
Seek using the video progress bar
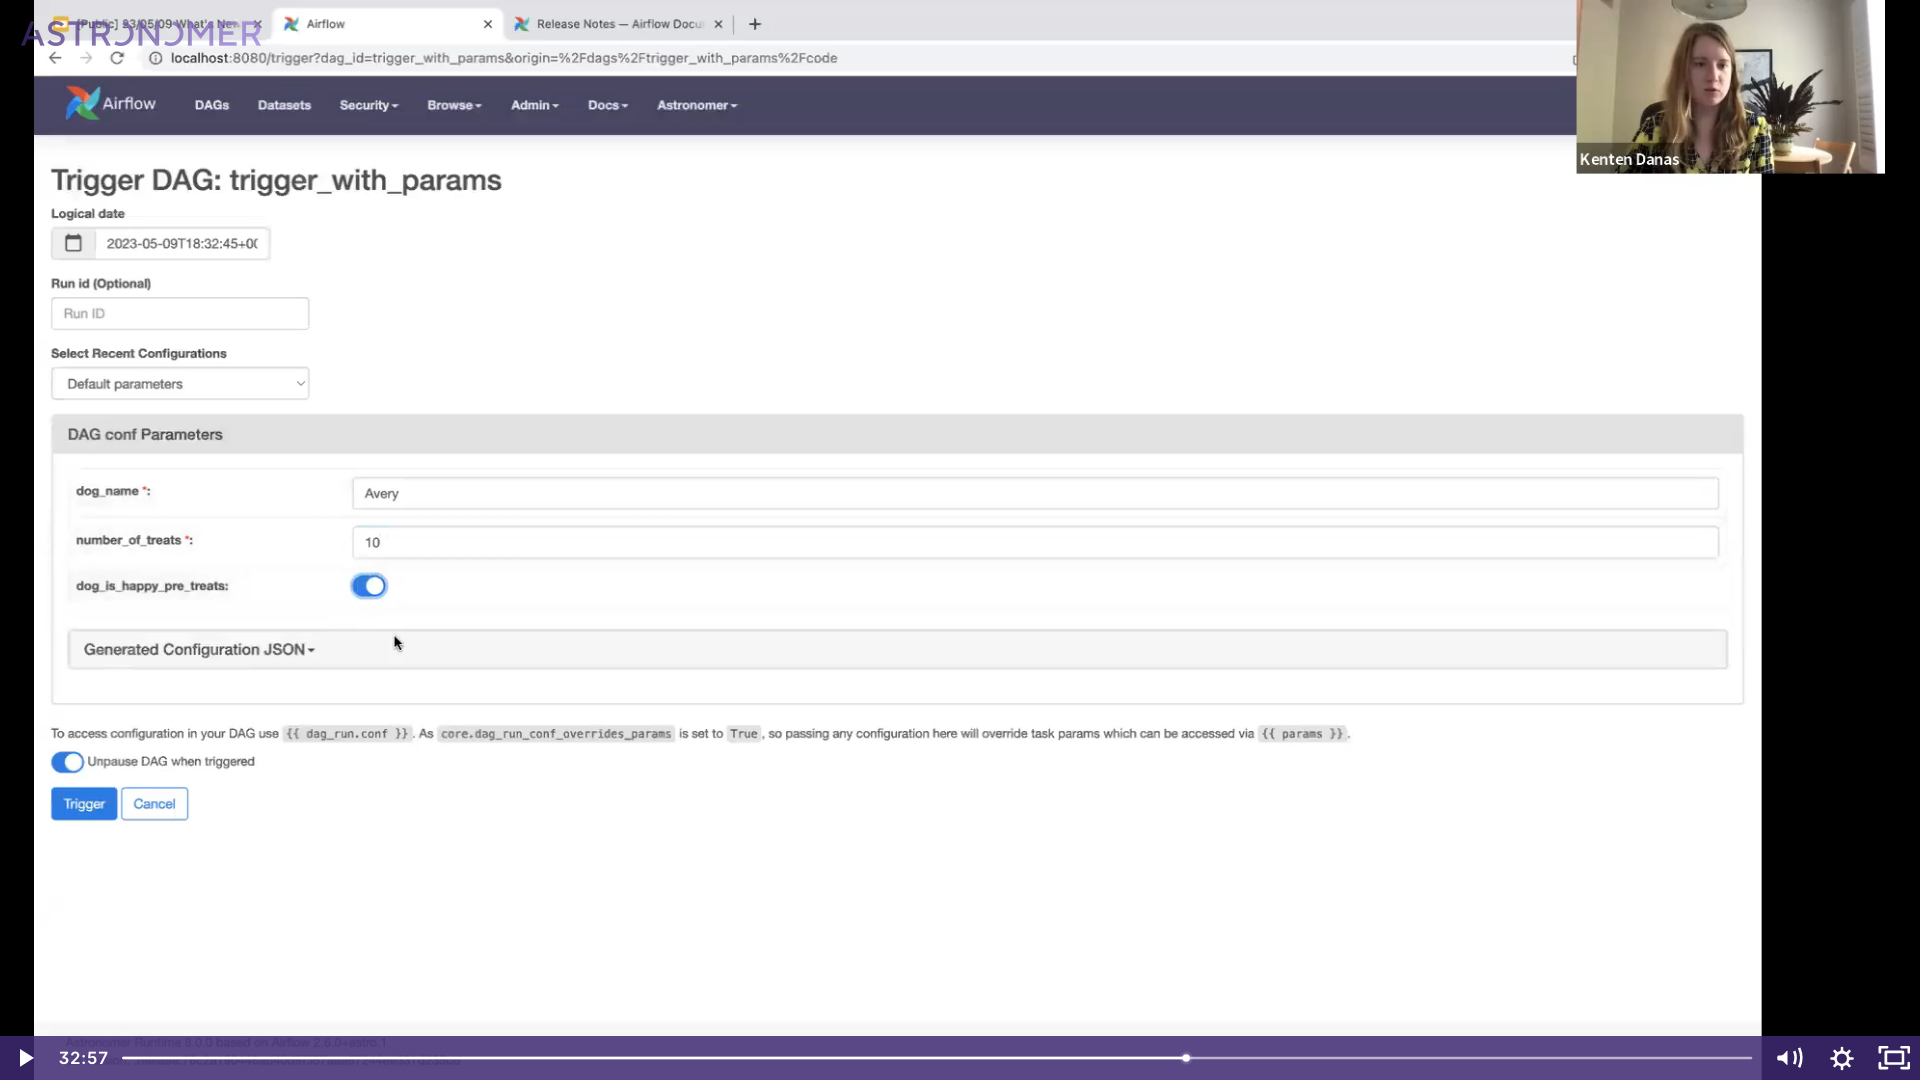point(900,1058)
